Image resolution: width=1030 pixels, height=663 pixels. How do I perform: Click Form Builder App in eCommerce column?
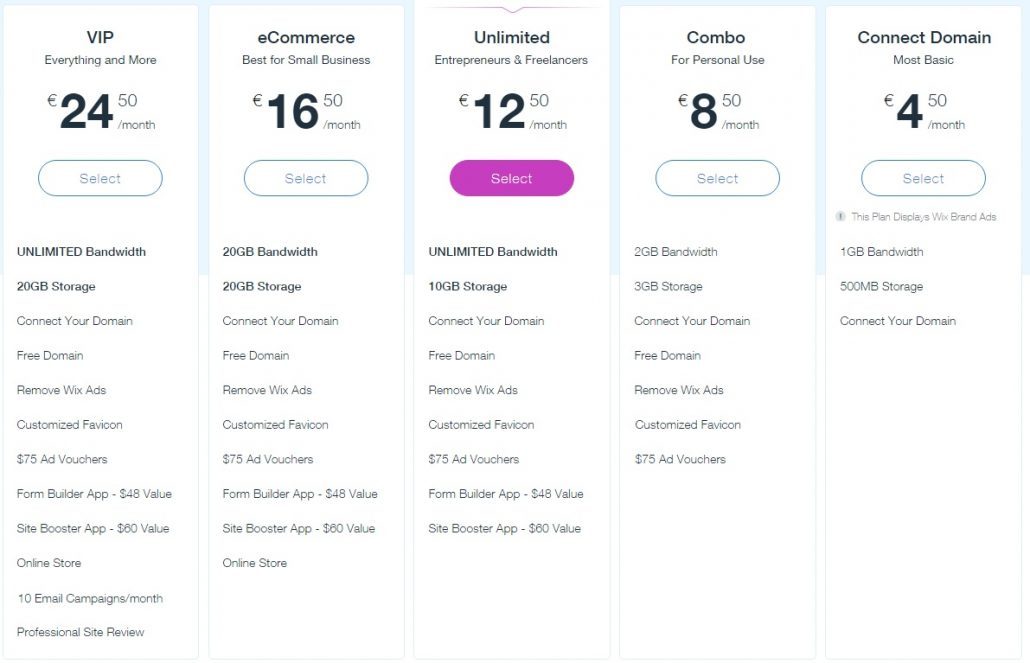[300, 494]
